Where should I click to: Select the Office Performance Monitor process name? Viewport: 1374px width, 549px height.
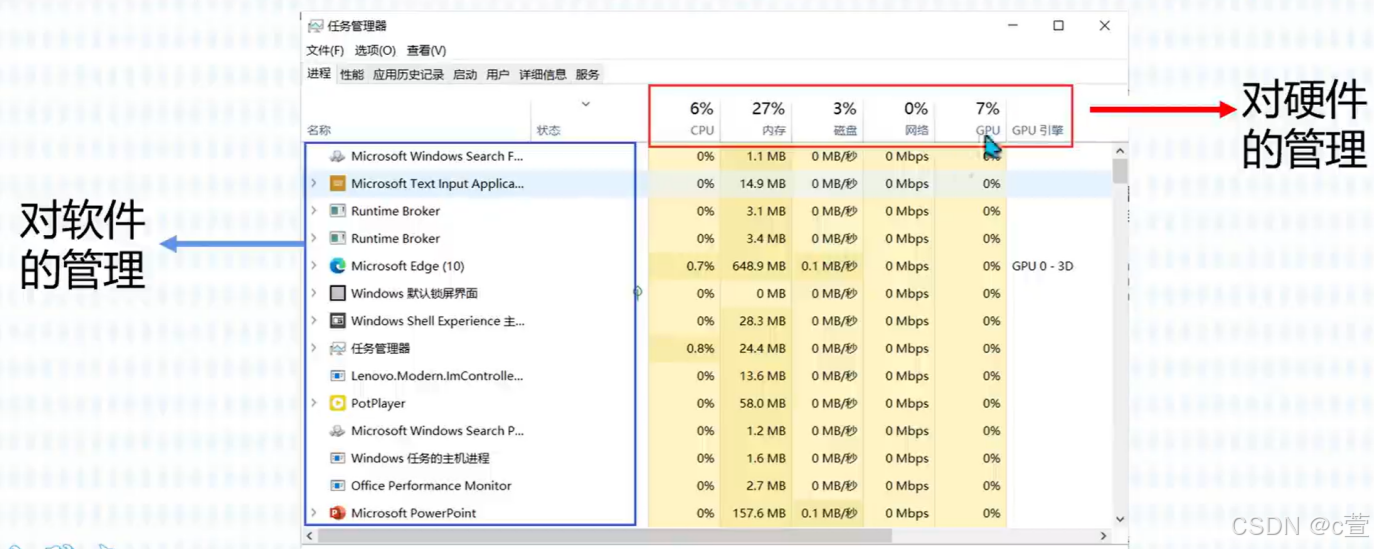point(431,486)
